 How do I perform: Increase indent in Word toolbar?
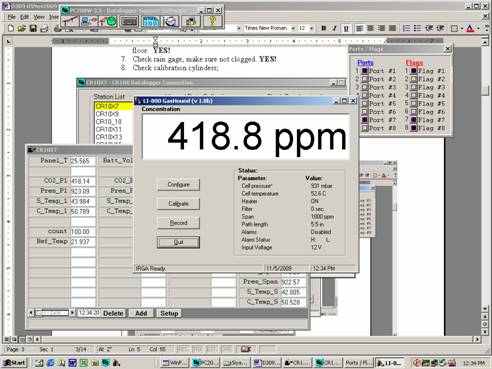tap(440, 28)
